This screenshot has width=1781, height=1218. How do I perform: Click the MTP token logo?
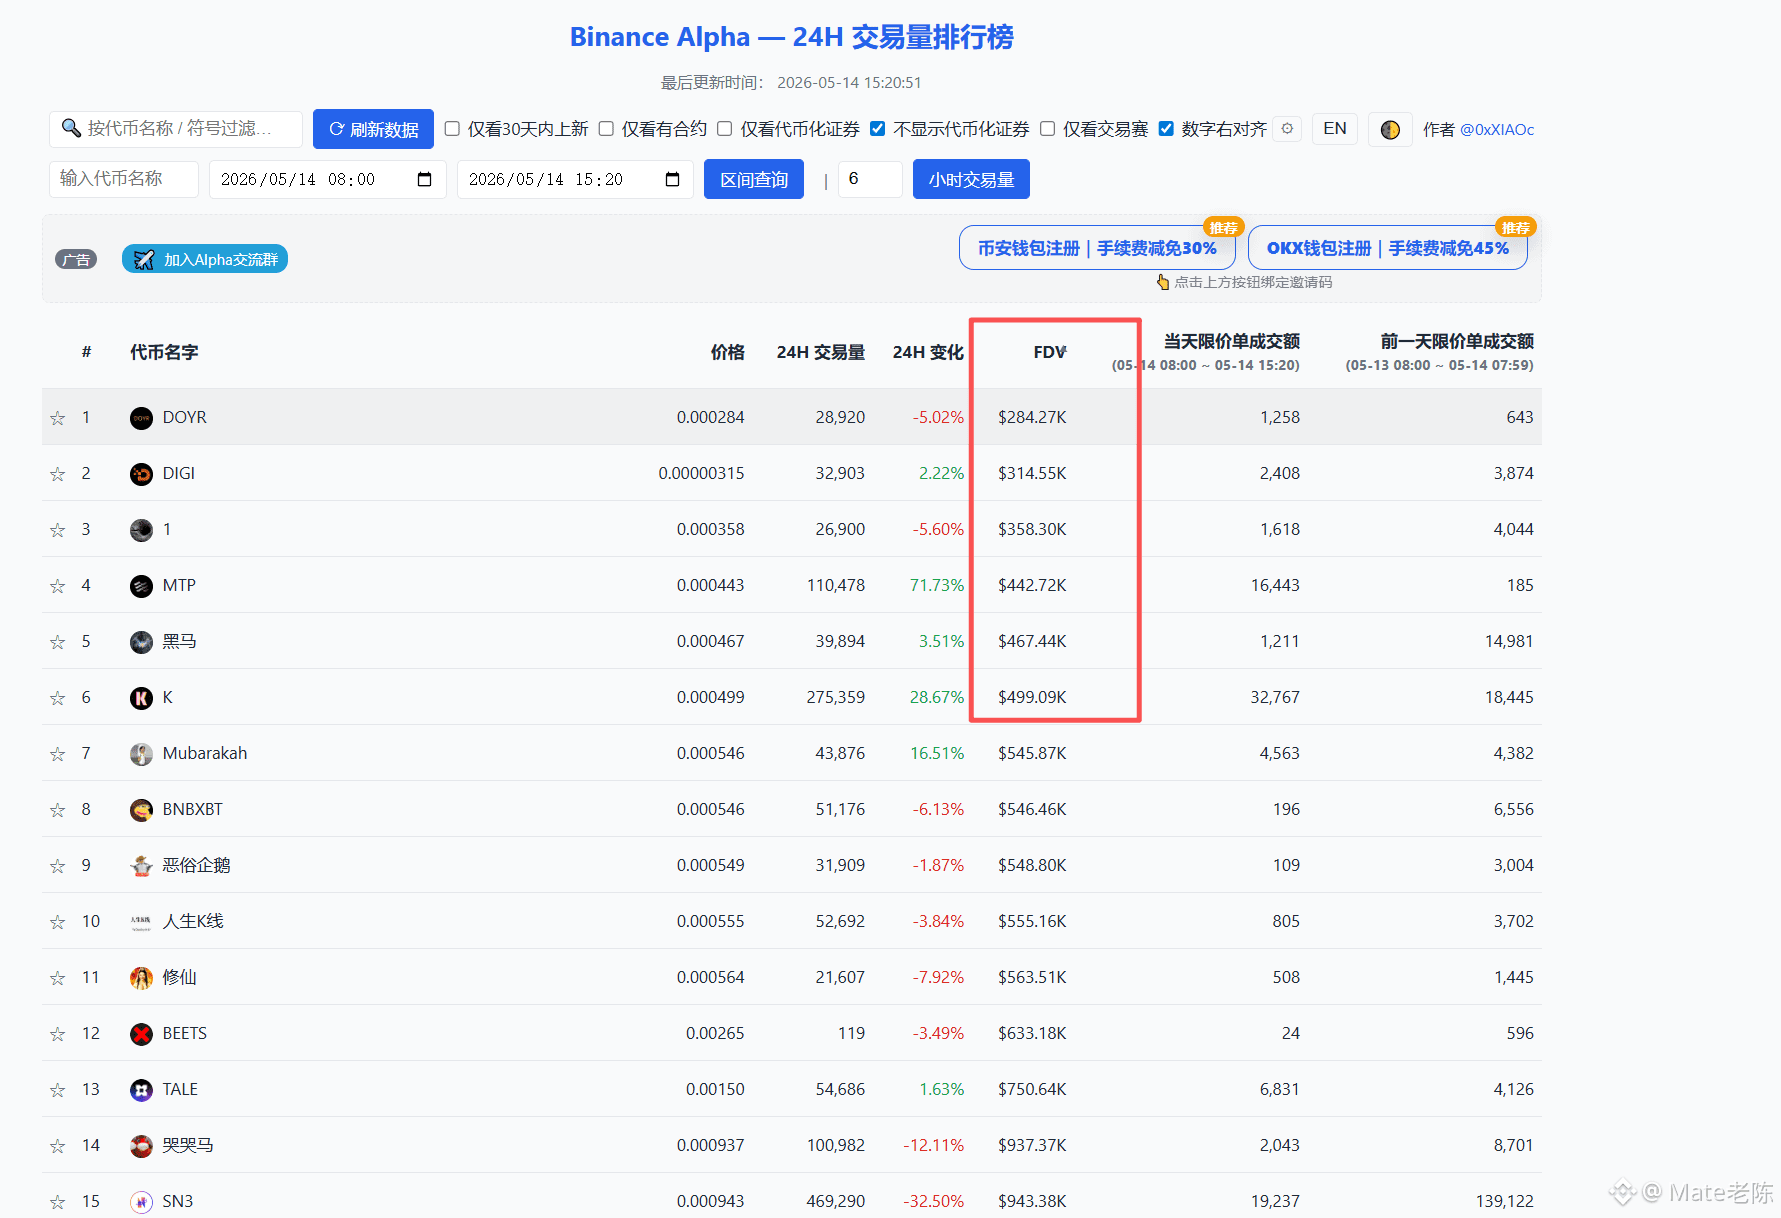(142, 586)
